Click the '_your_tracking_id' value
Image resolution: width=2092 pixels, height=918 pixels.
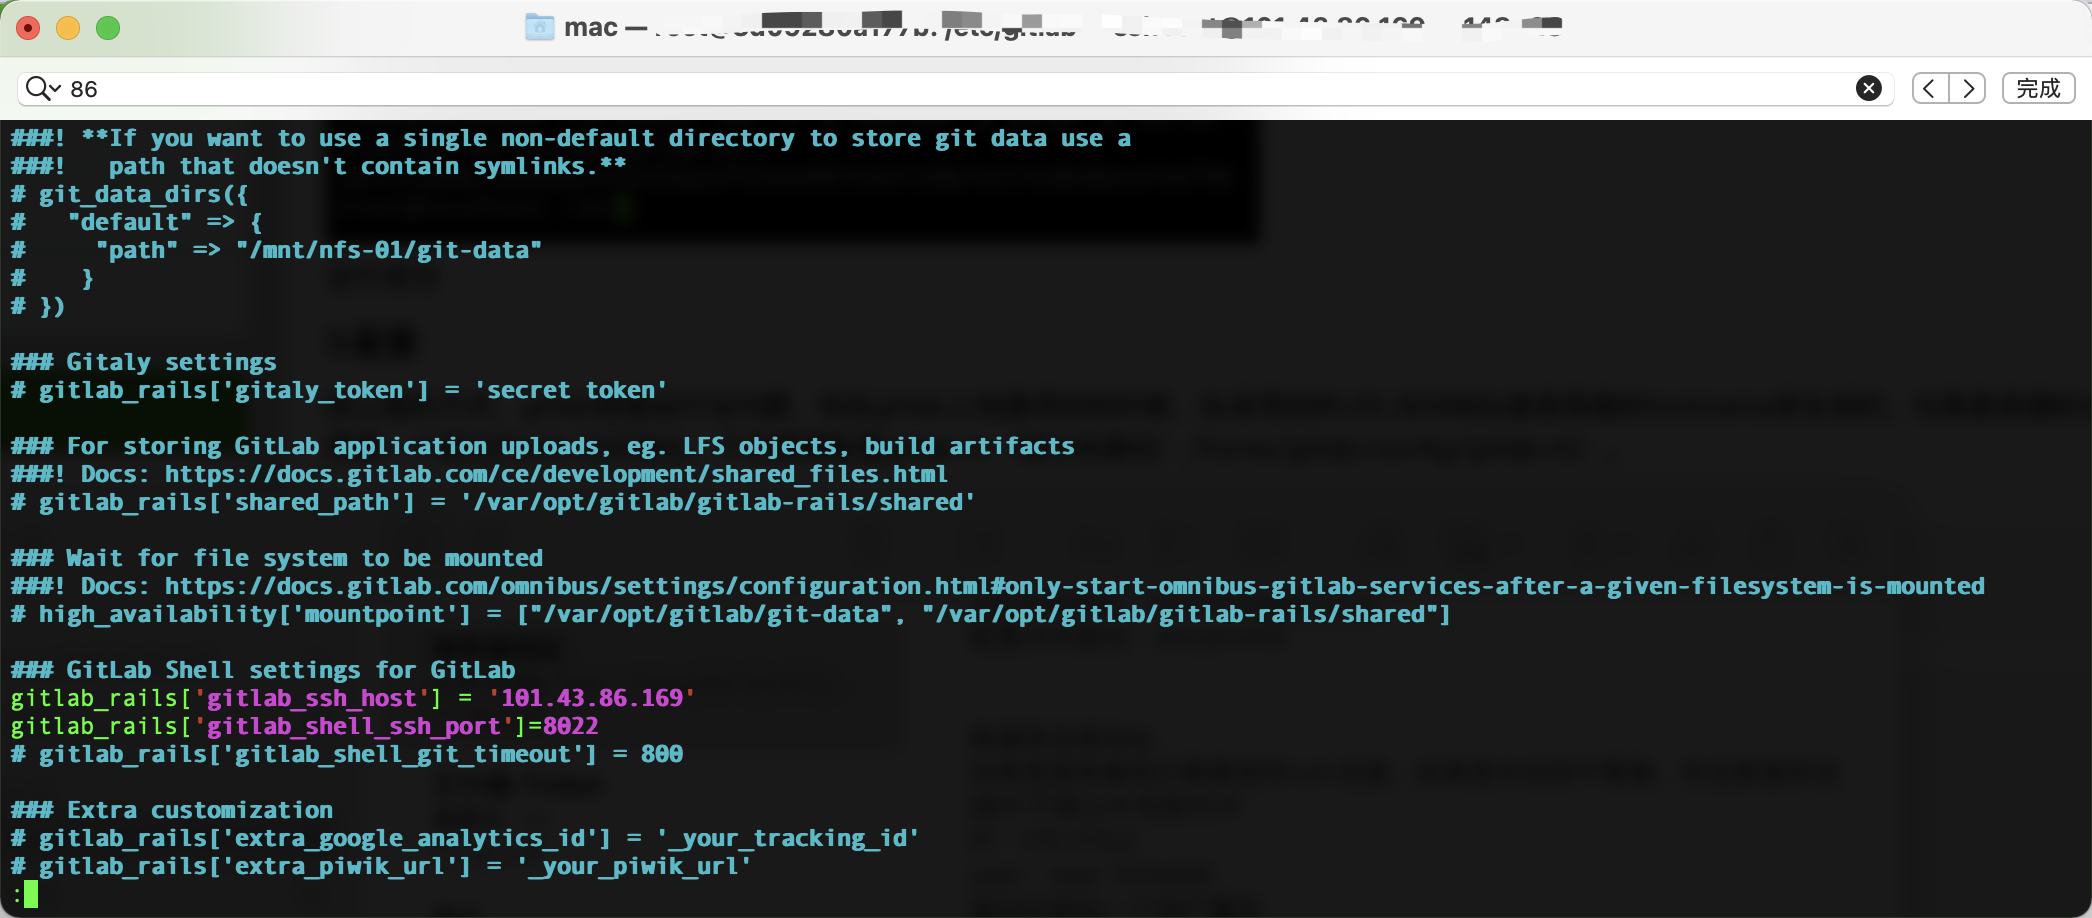tap(788, 838)
